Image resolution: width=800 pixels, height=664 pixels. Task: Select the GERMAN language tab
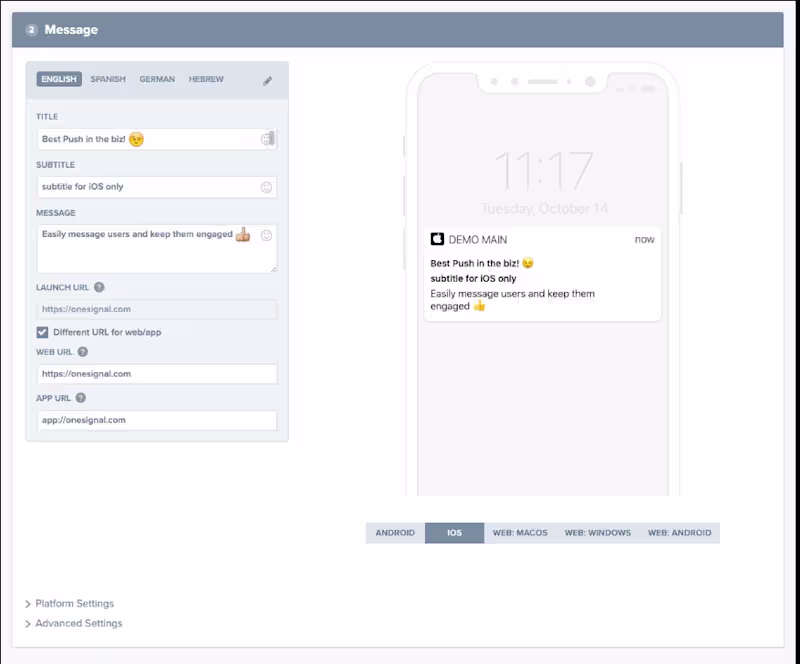157,79
